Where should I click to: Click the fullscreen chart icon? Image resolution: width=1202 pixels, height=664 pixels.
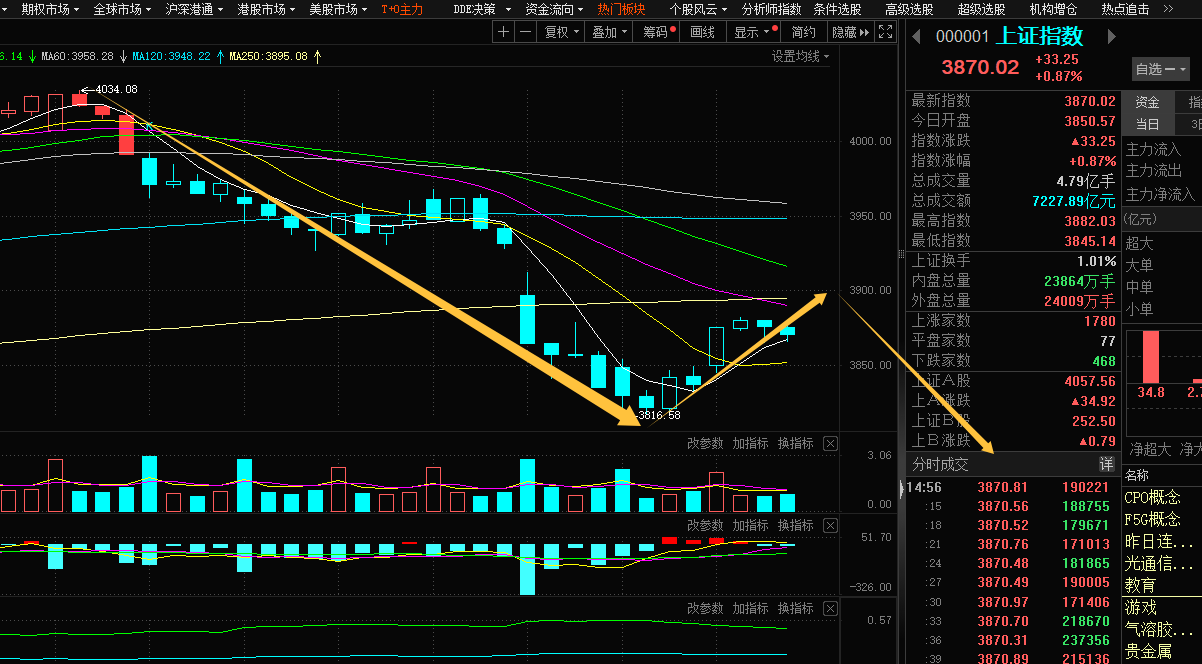point(885,32)
